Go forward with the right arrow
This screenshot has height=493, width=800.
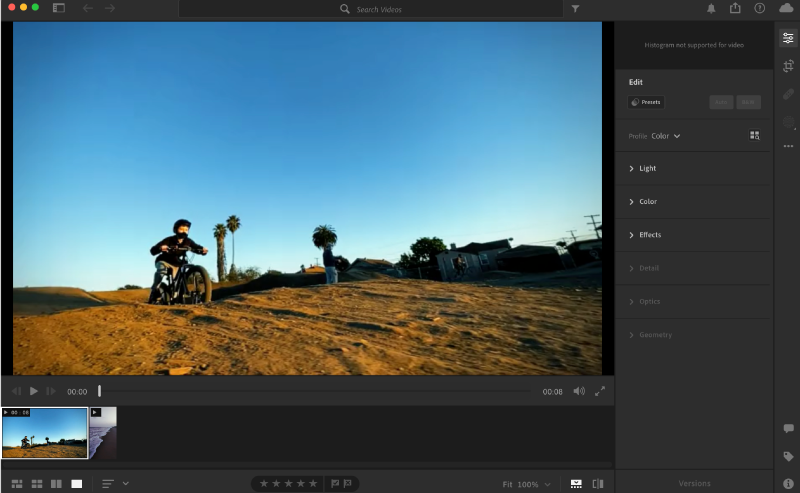click(110, 8)
